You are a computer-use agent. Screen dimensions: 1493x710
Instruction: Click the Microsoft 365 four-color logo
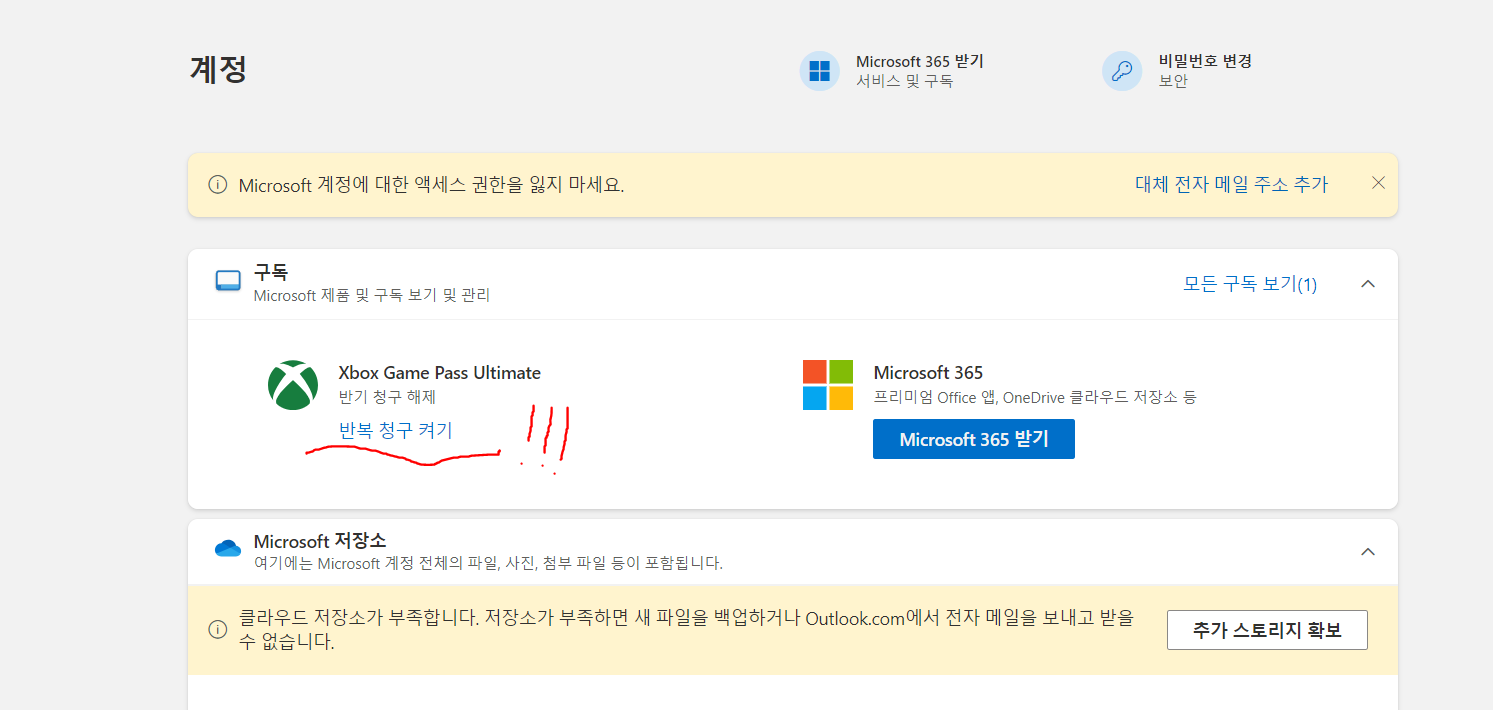click(828, 385)
